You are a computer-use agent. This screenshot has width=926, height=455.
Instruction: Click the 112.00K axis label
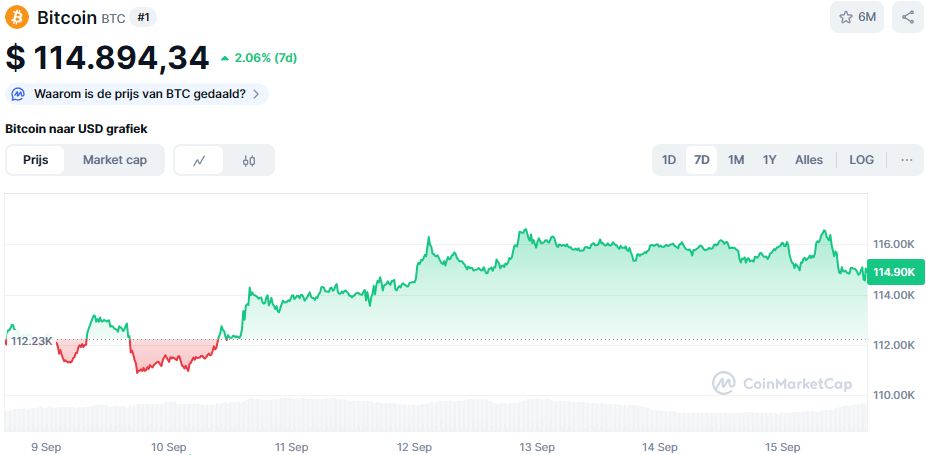[894, 345]
